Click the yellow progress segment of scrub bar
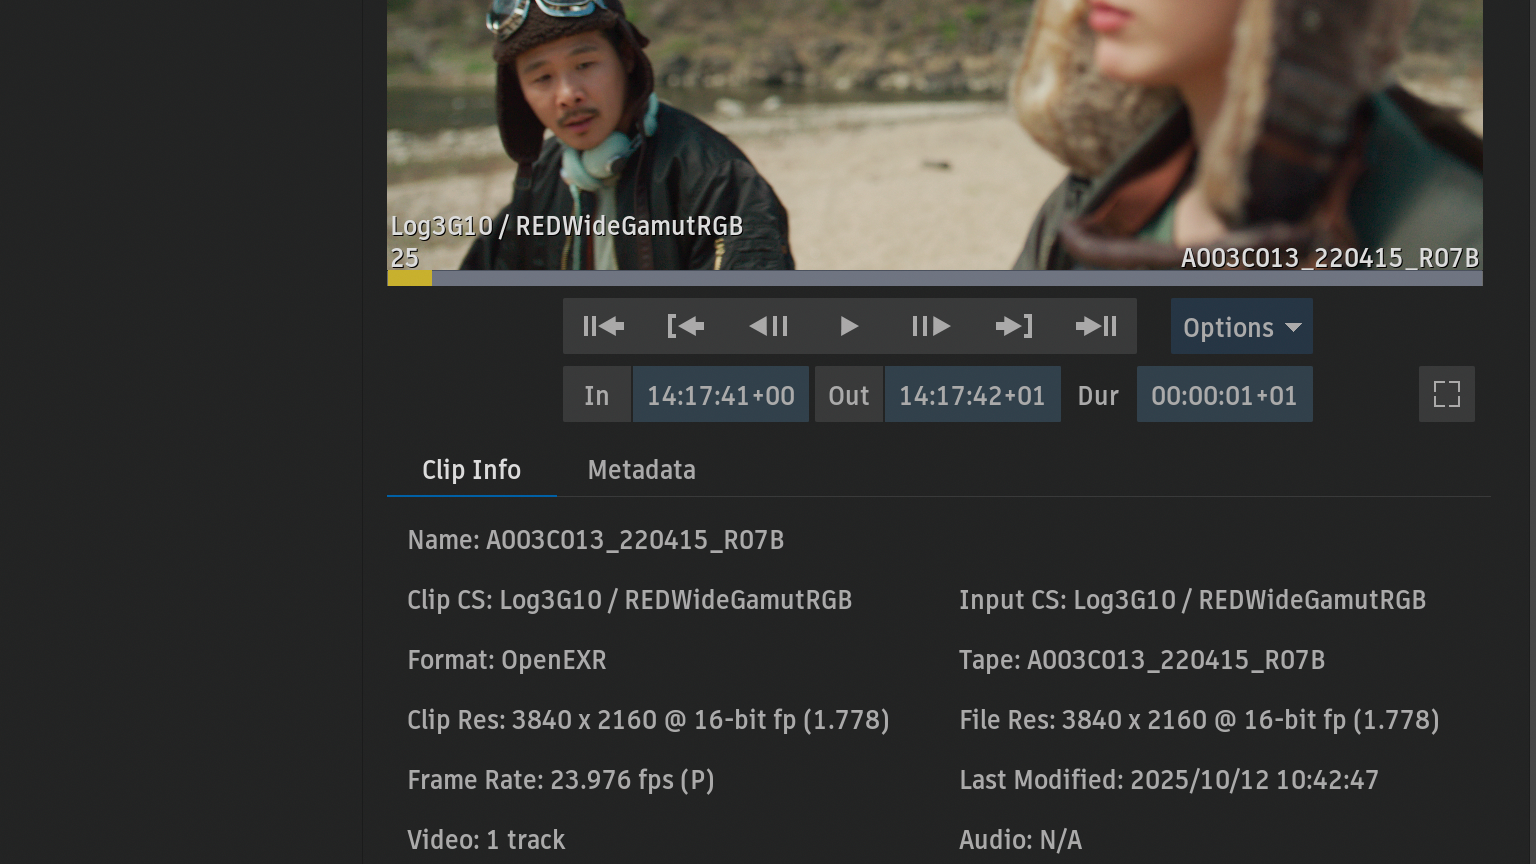 click(x=409, y=278)
